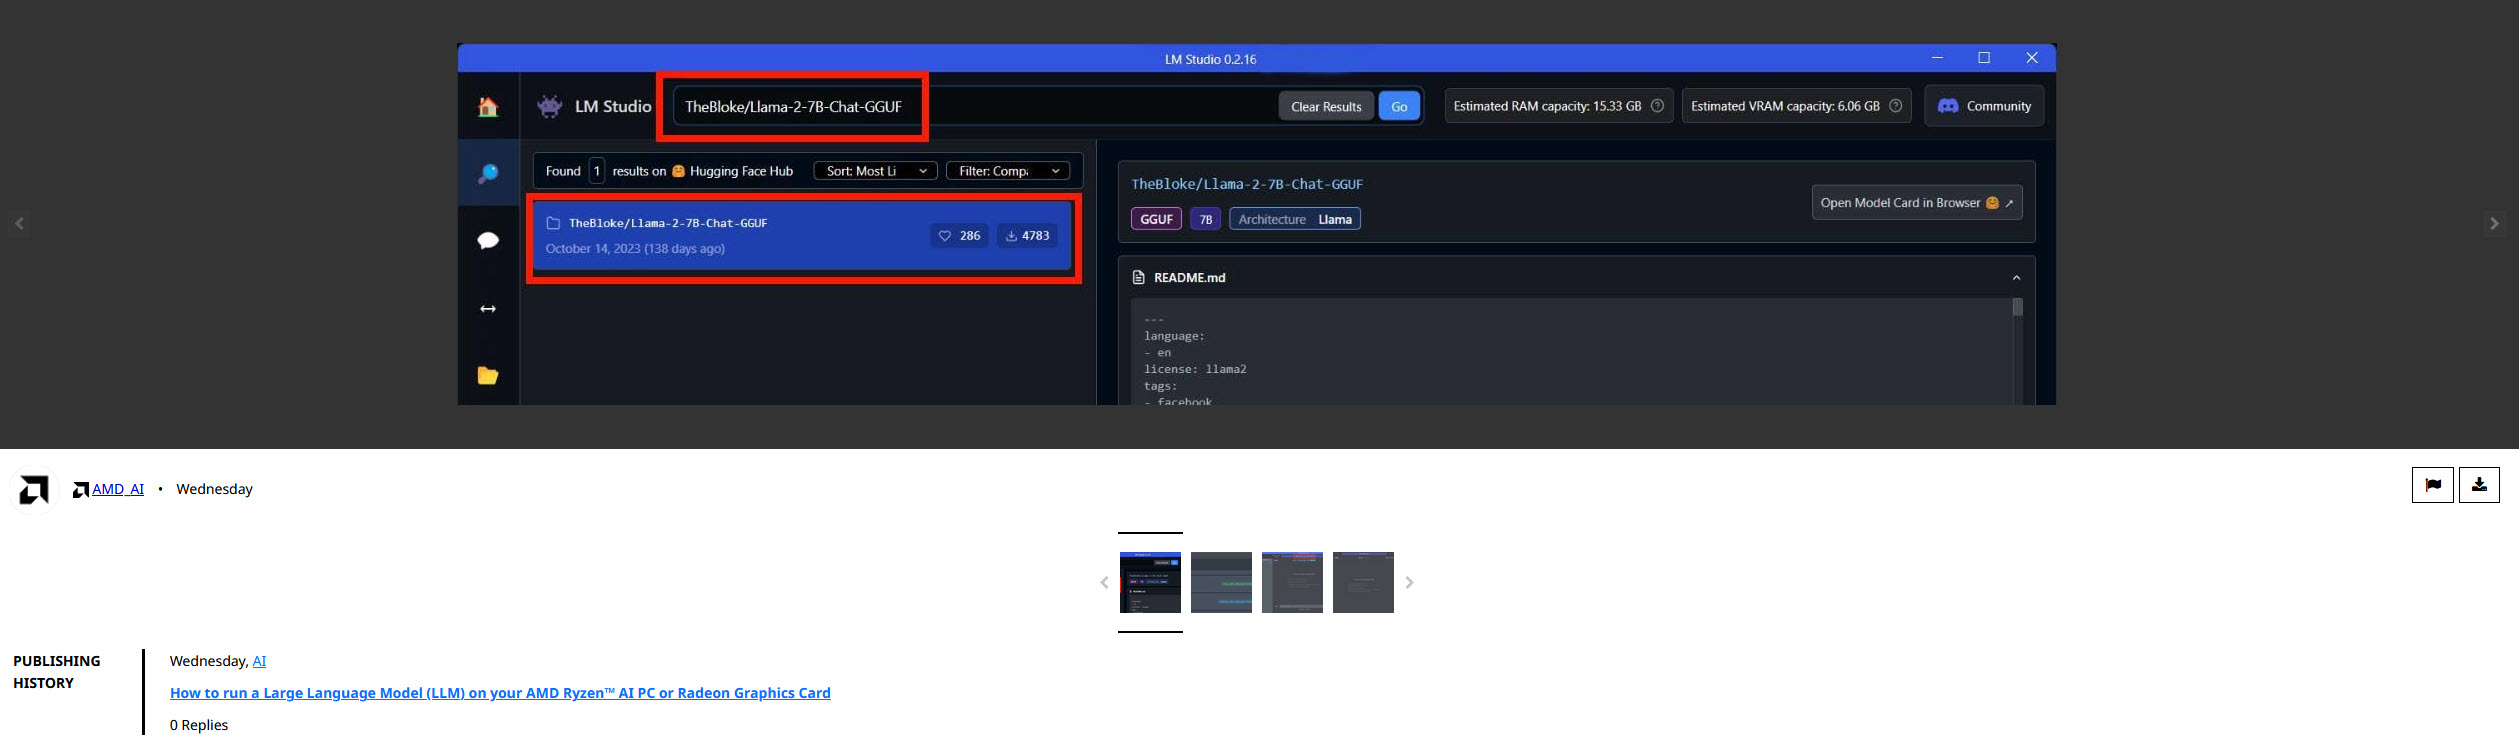Select the second carousel thumbnail
This screenshot has width=2519, height=751.
point(1221,582)
